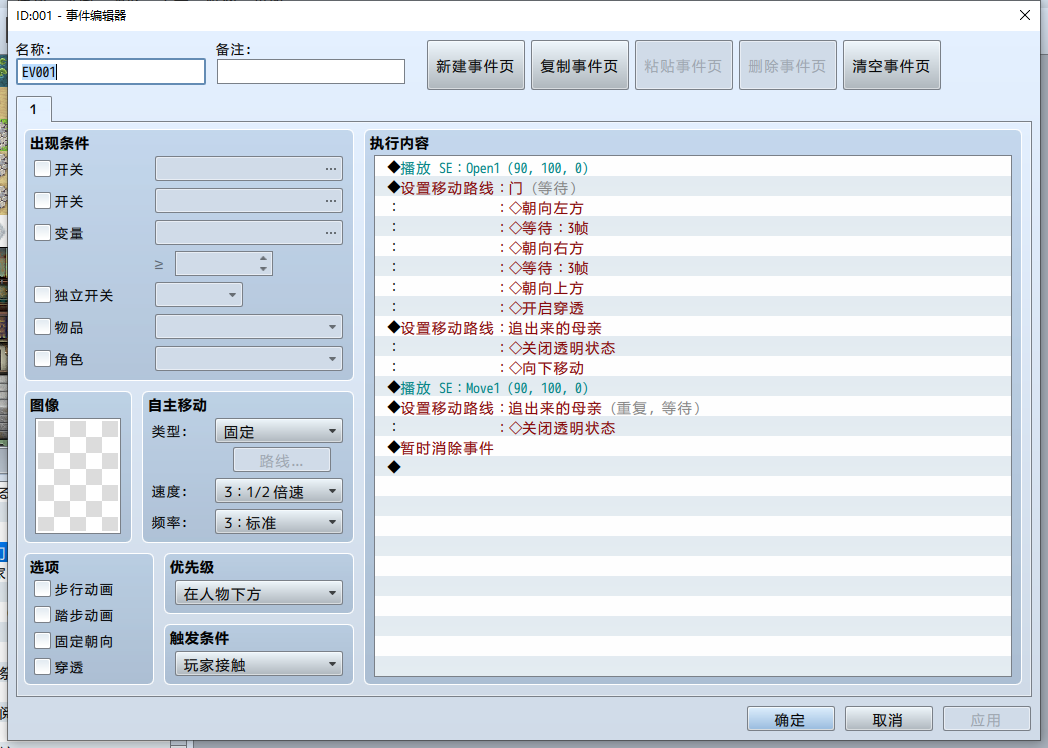Tick the 独立开关 checkbox
Viewport: 1048px width, 748px height.
(42, 295)
